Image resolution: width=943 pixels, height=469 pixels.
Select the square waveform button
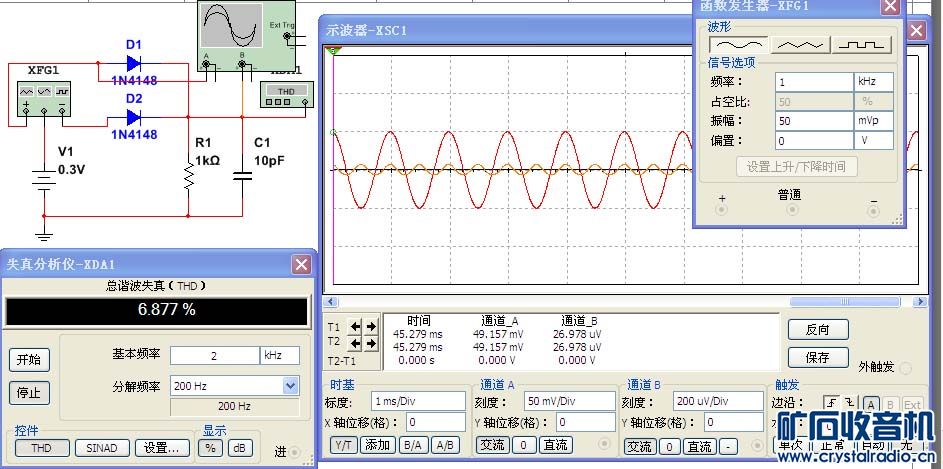click(x=863, y=45)
